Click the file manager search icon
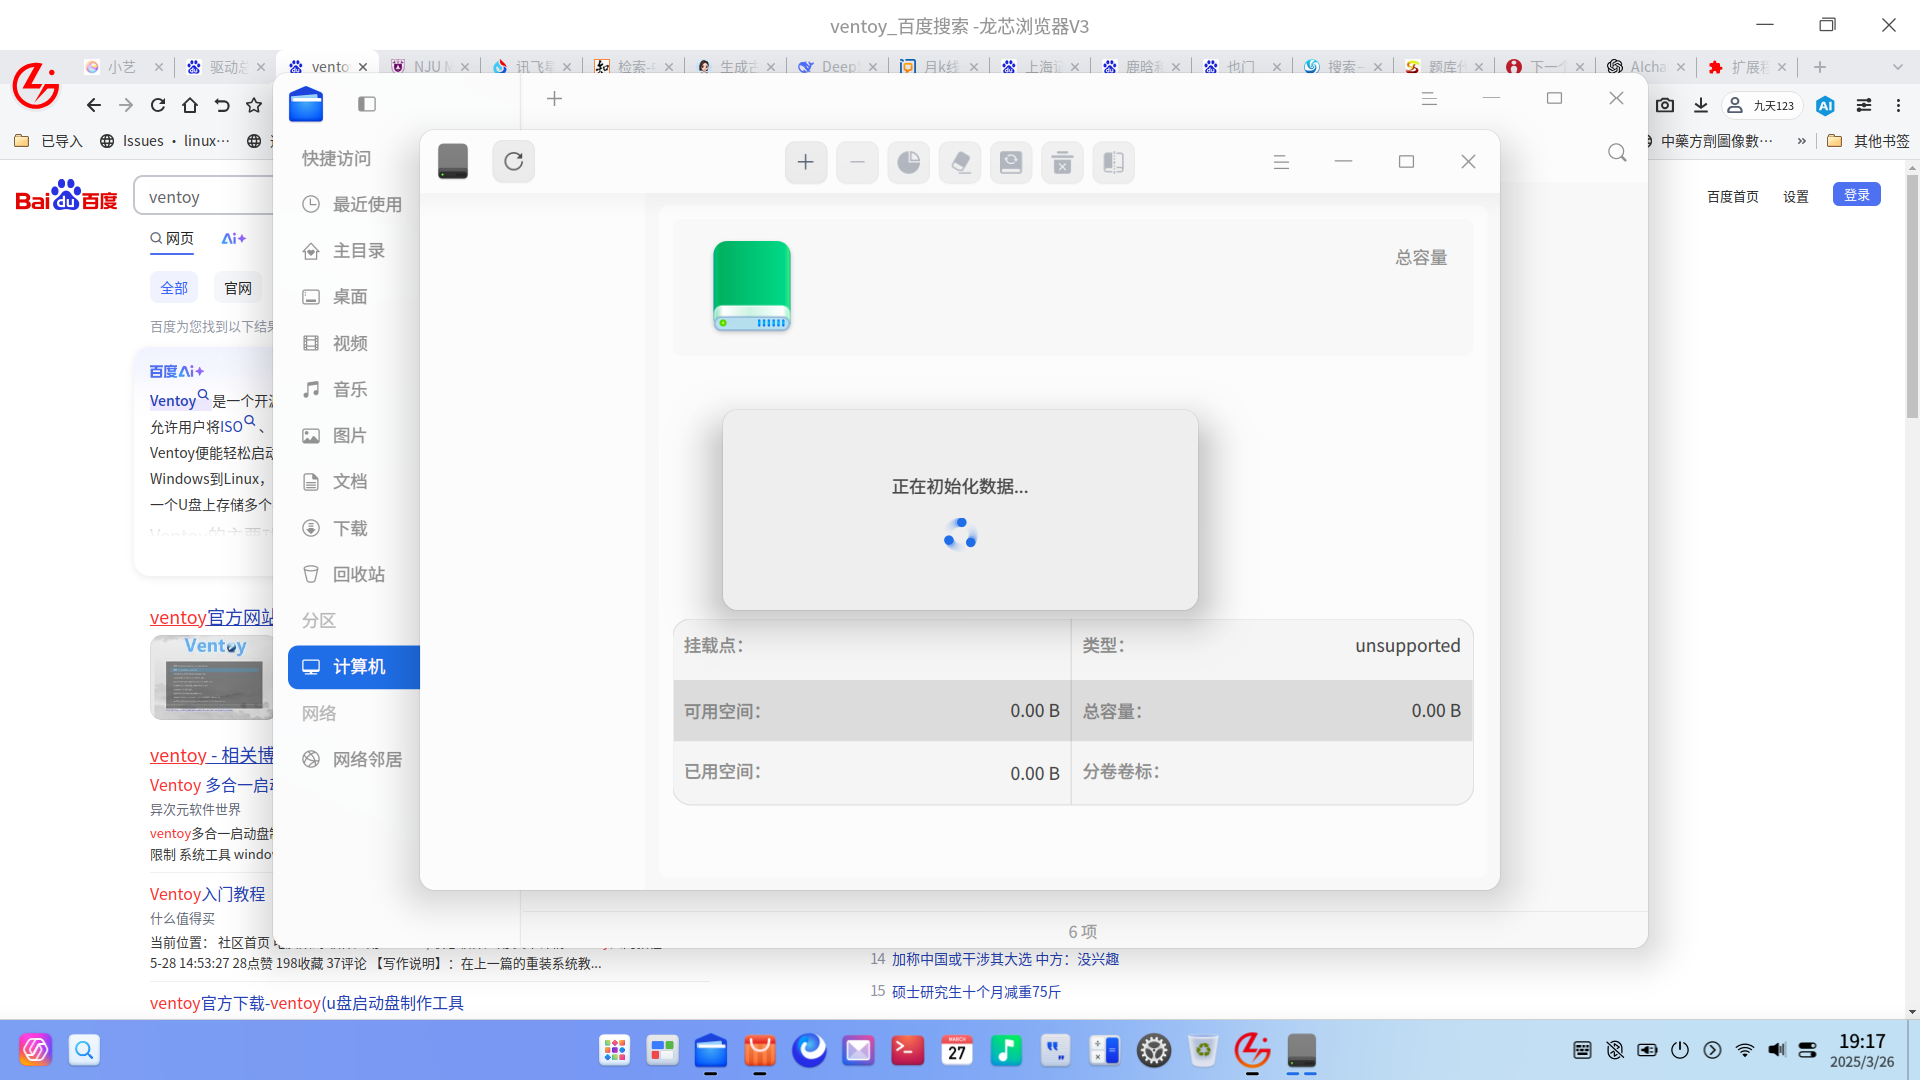The image size is (1920, 1080). [1617, 153]
